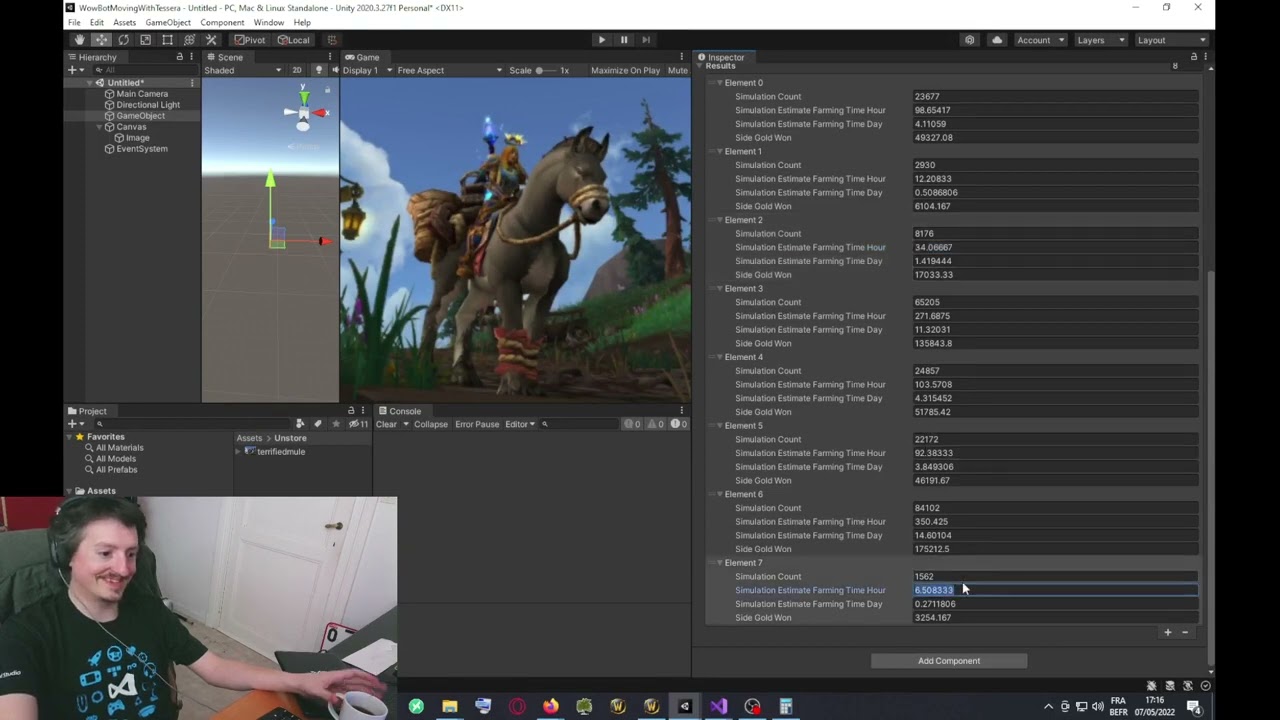Toggle Mute audio in Game view
The image size is (1280, 720).
click(677, 70)
